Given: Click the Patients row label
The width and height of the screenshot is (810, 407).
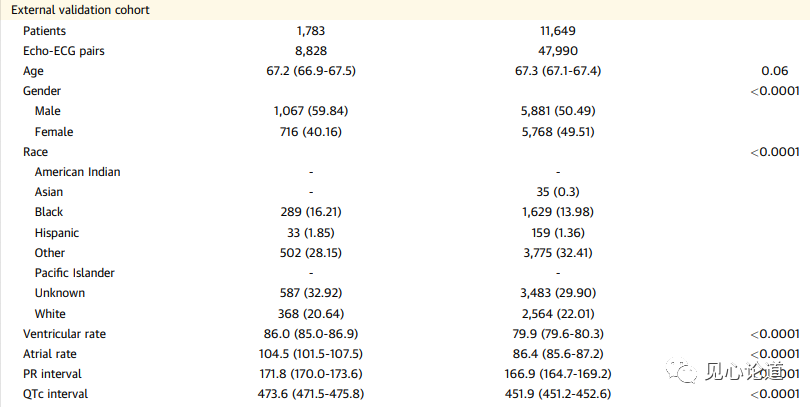Looking at the screenshot, I should [44, 31].
